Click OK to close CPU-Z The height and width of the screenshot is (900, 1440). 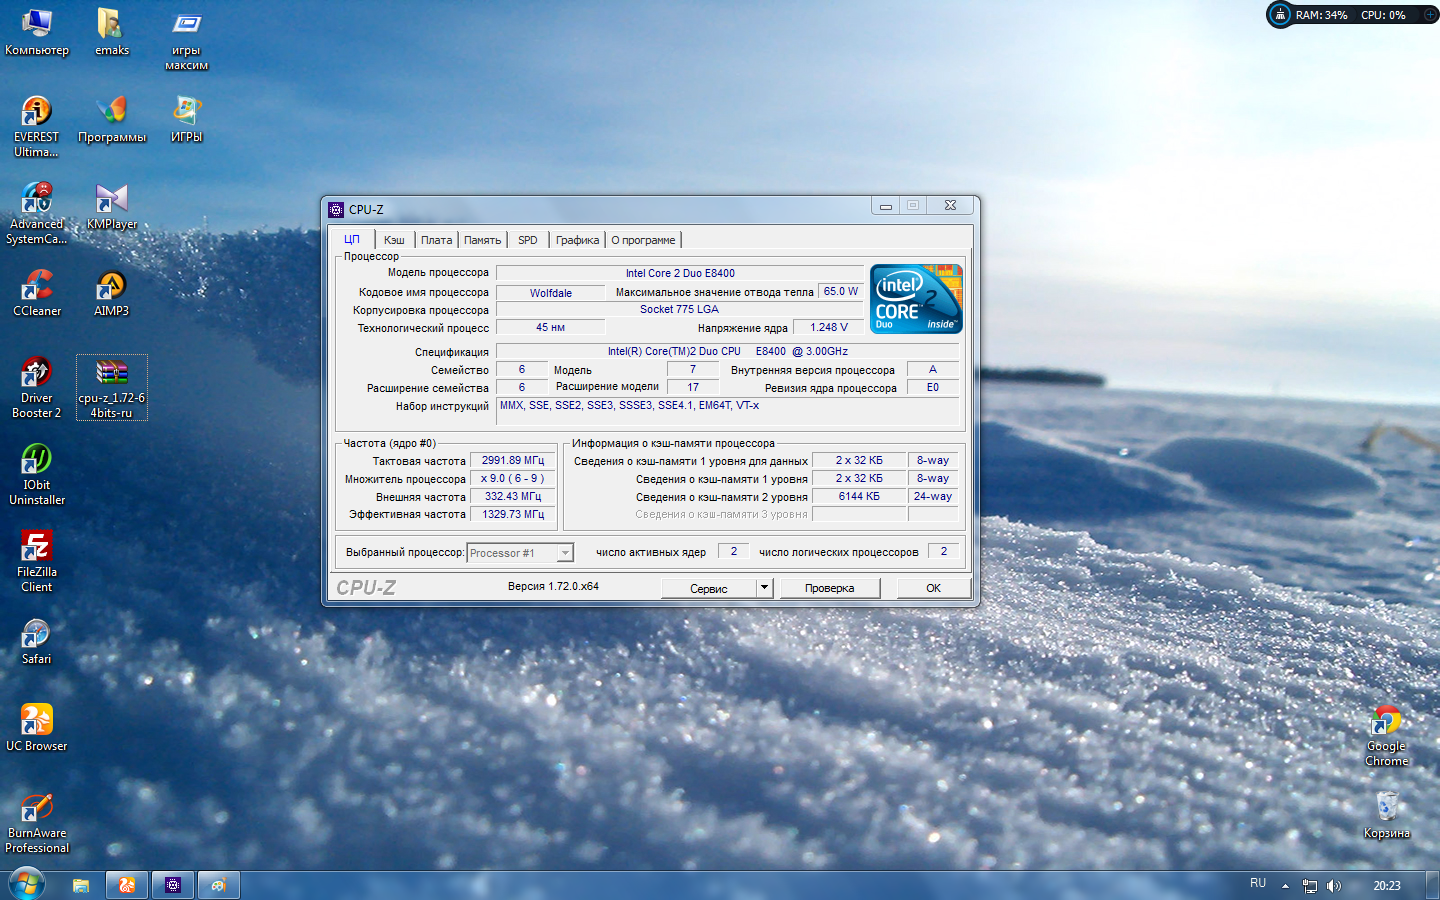(933, 588)
